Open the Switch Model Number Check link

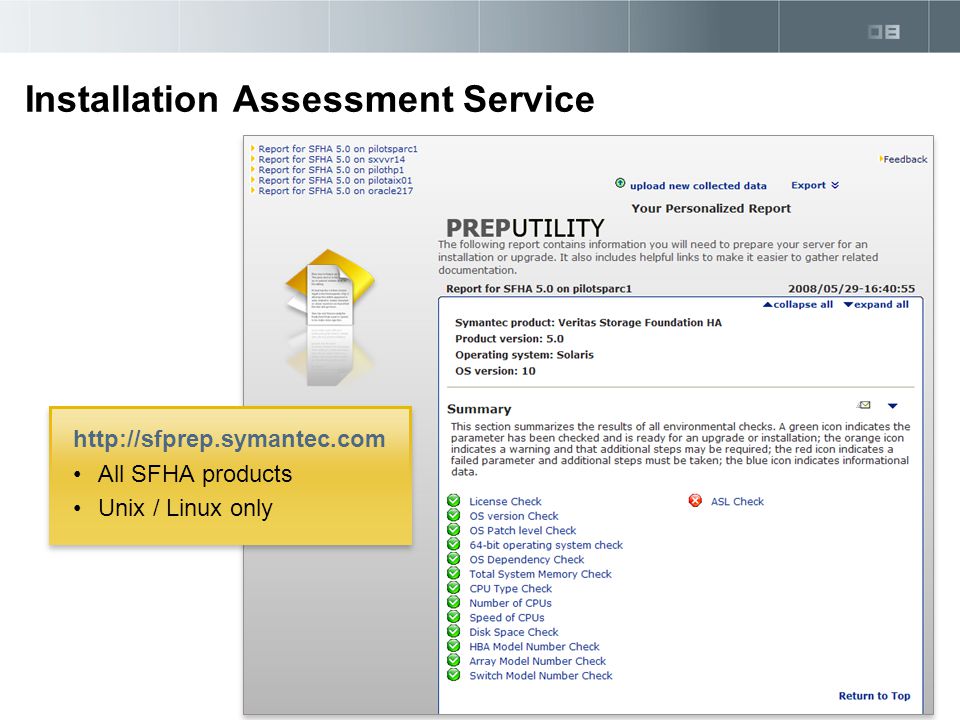tap(541, 676)
